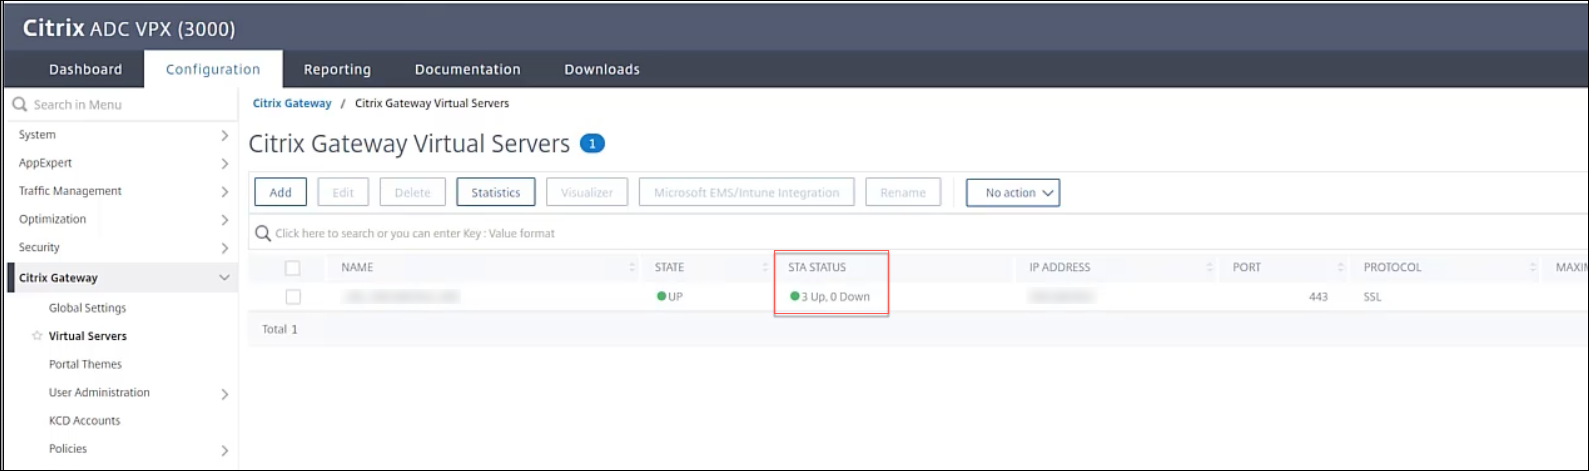
Task: Click the Statistics button
Action: (x=495, y=193)
